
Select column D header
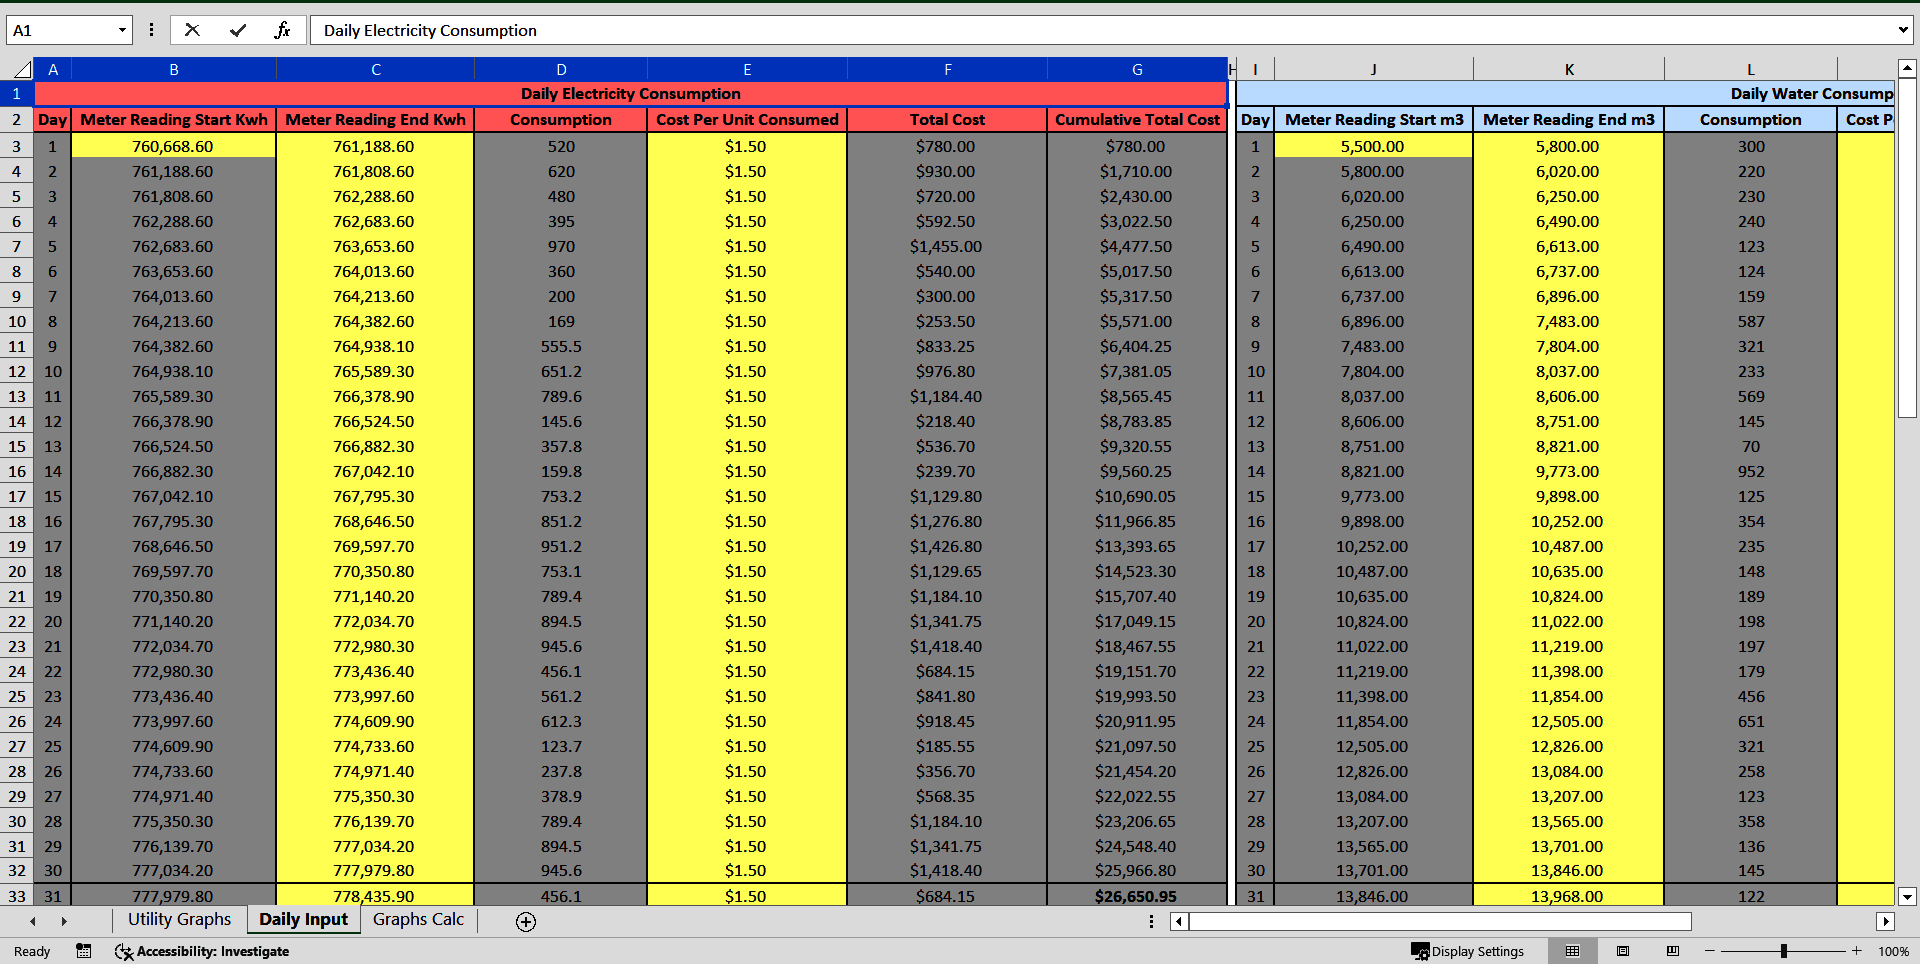tap(561, 69)
